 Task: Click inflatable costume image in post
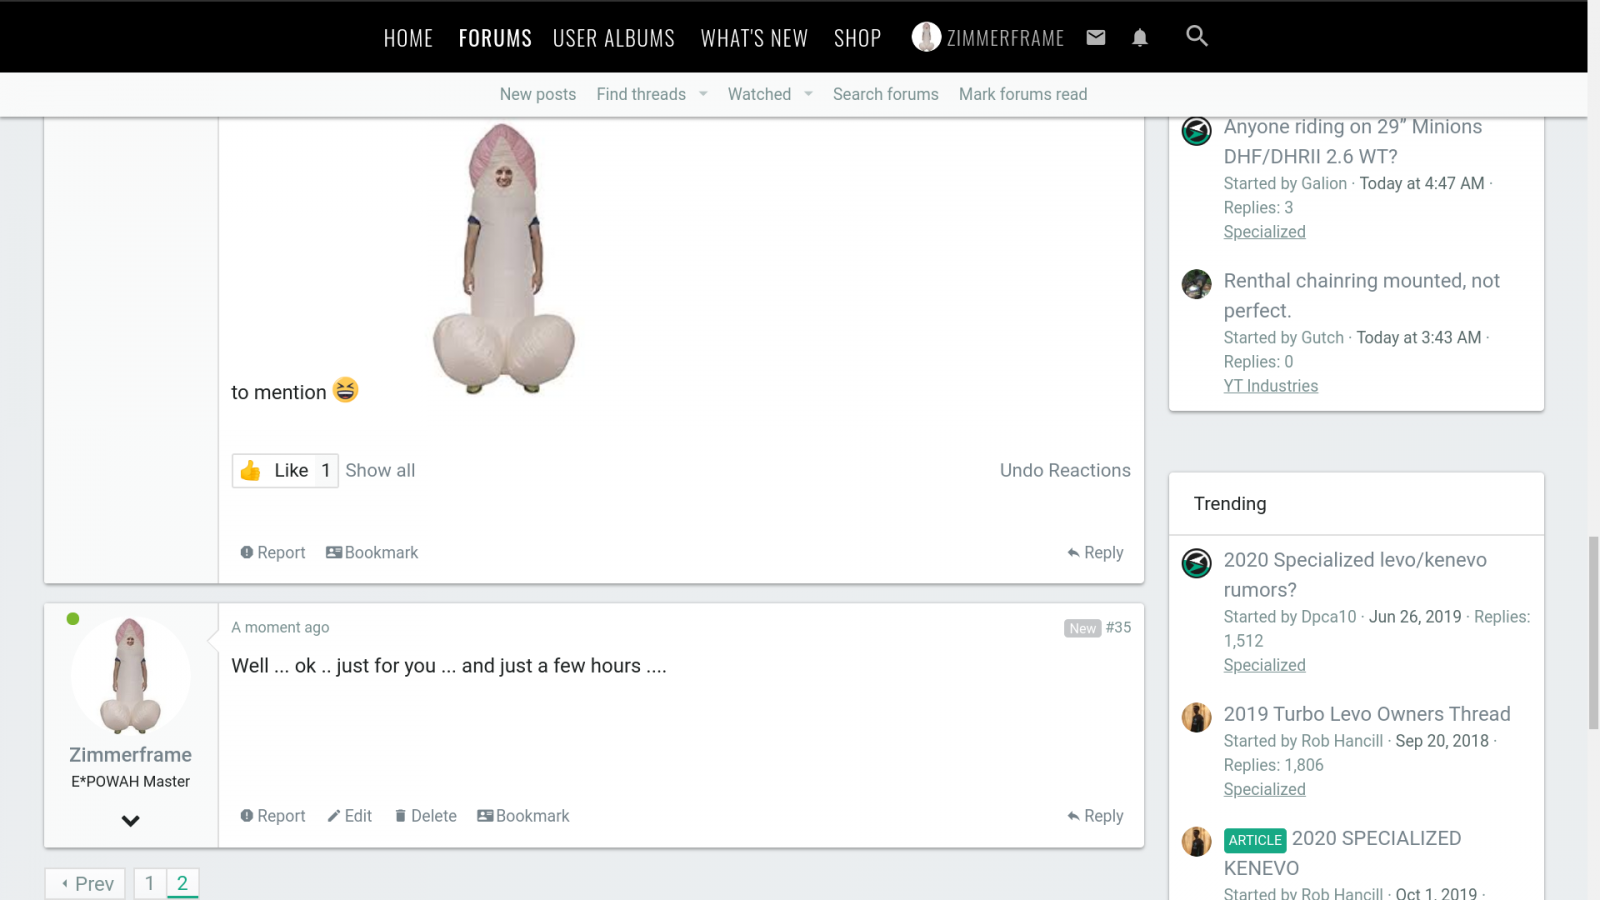(x=504, y=259)
